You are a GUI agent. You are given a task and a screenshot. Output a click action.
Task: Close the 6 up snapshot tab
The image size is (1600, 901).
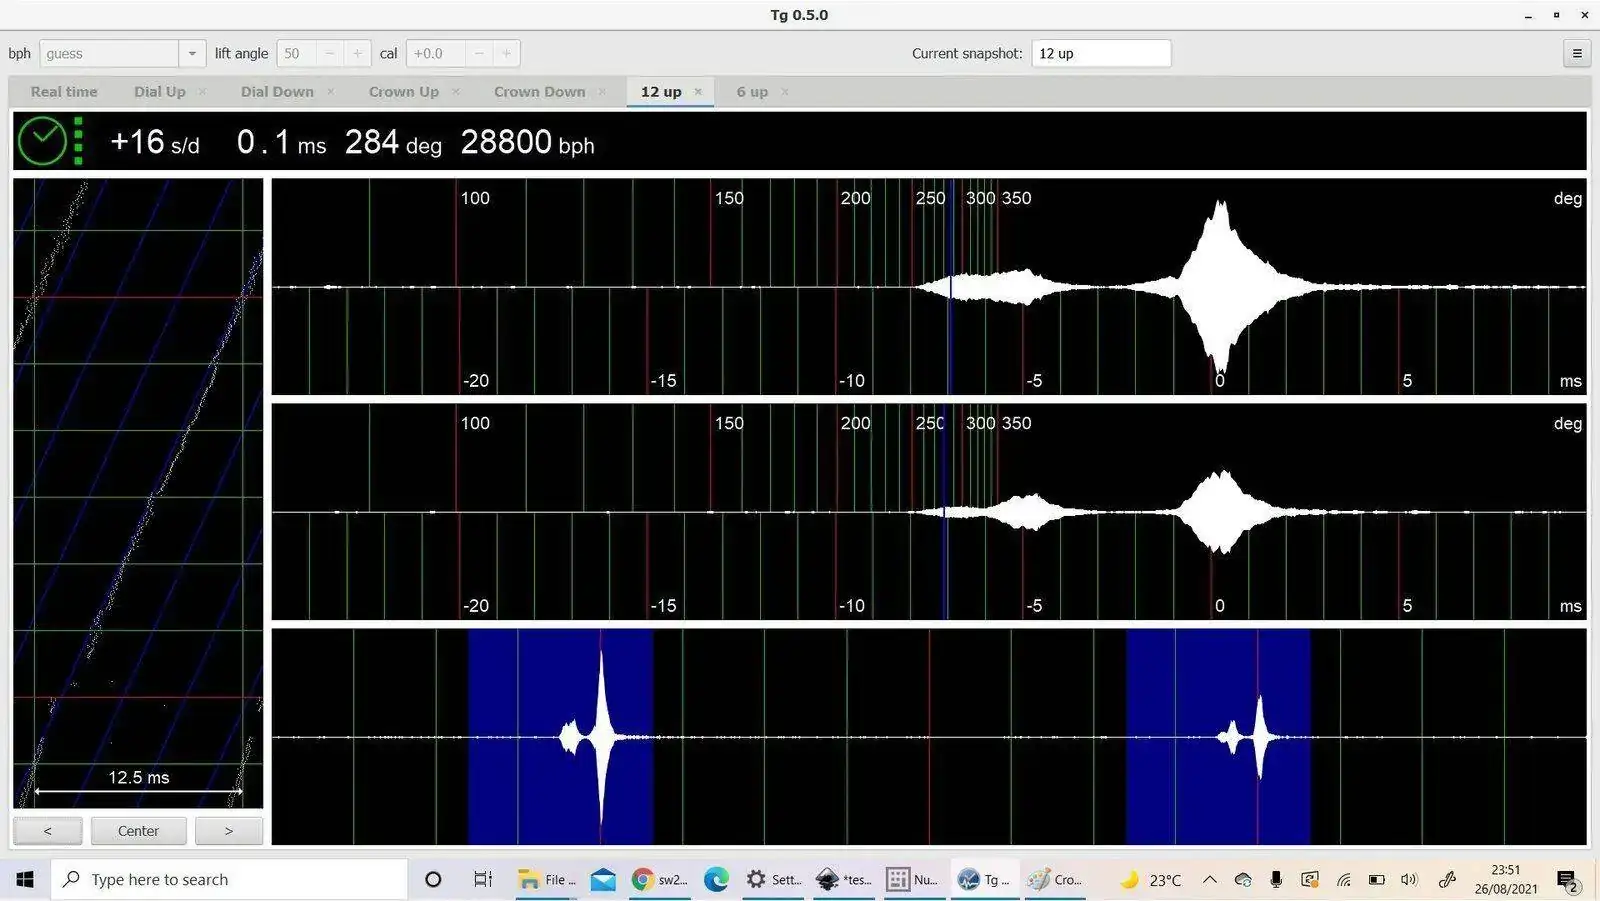click(785, 92)
